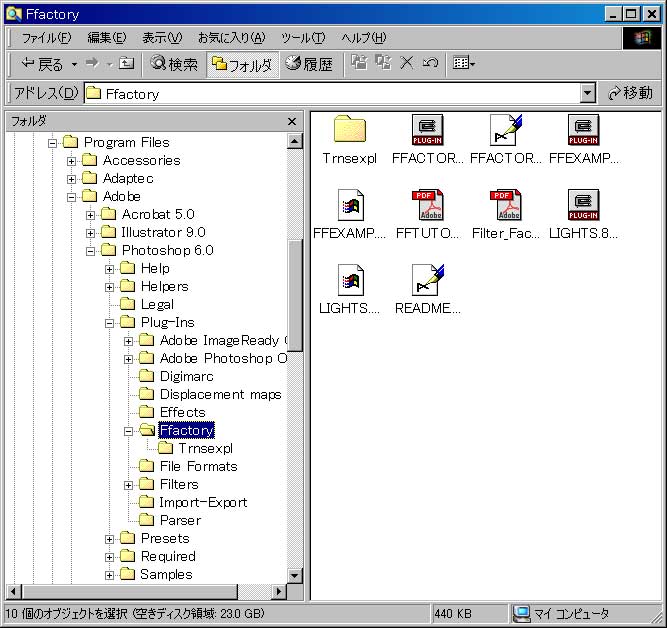Select the Import-Export folder in tree

(x=193, y=502)
